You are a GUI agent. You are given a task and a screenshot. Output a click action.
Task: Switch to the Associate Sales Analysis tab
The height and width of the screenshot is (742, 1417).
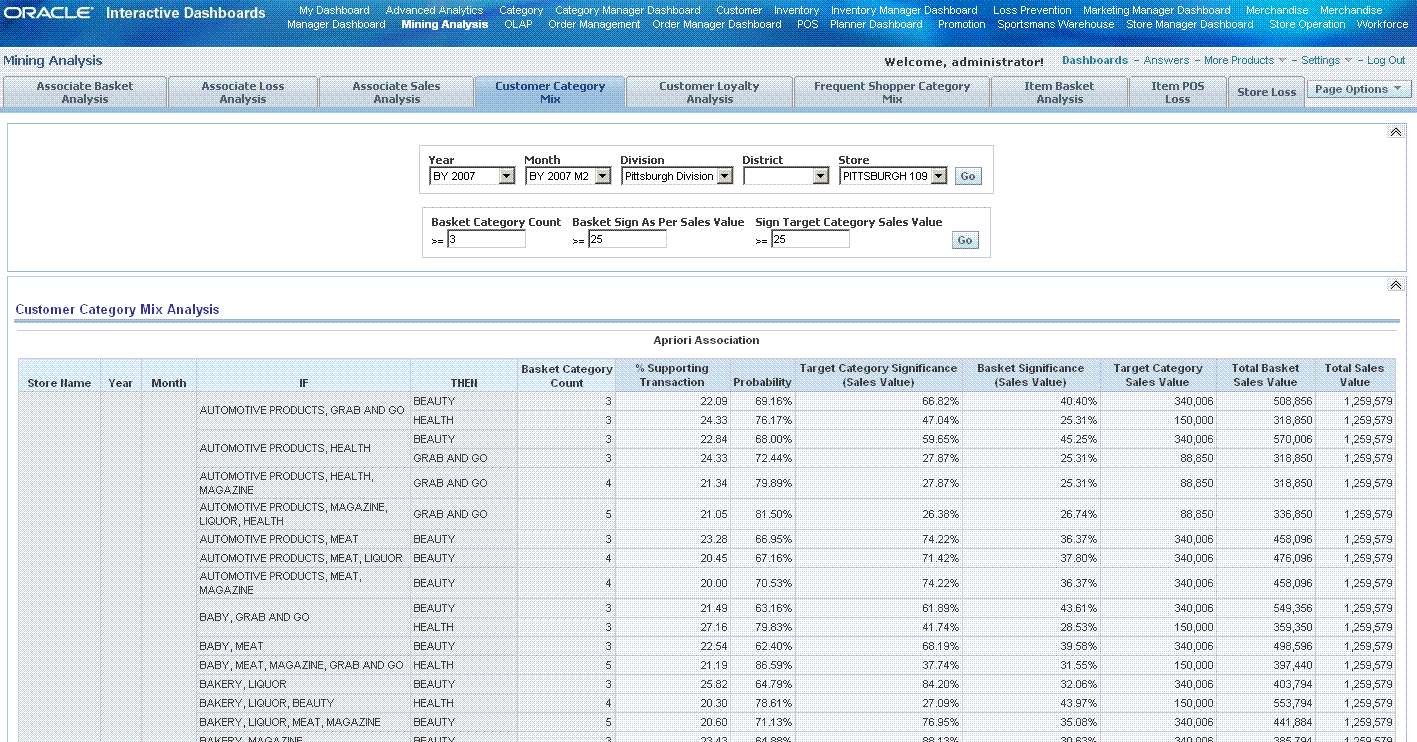click(x=397, y=92)
